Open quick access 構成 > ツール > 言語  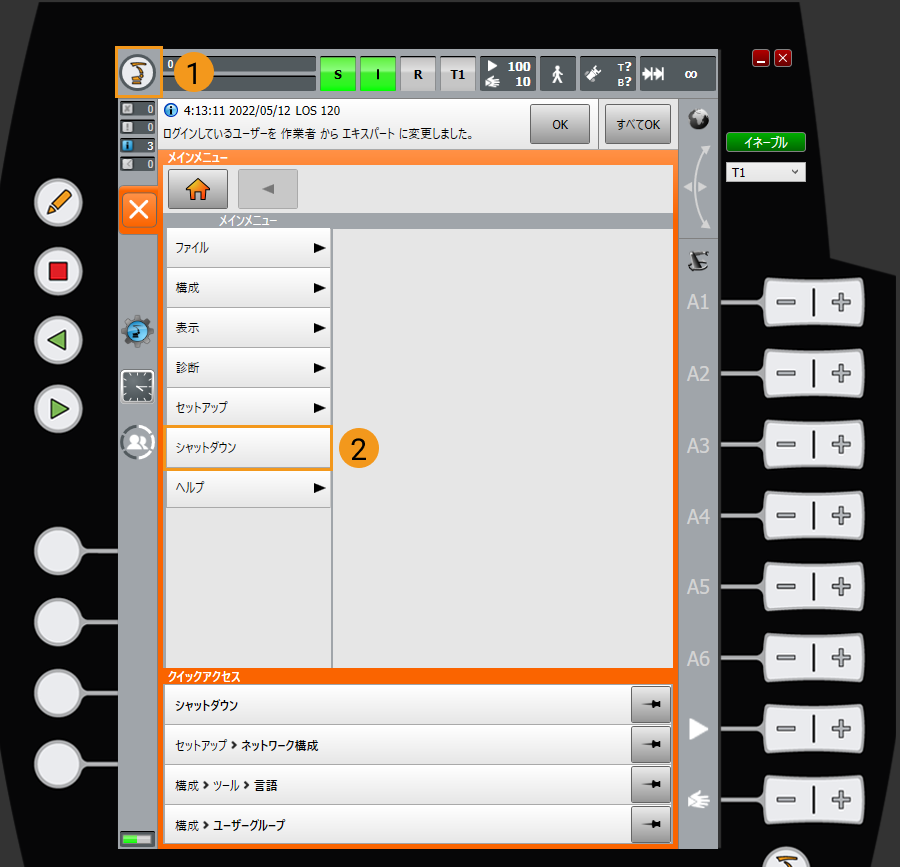(398, 786)
